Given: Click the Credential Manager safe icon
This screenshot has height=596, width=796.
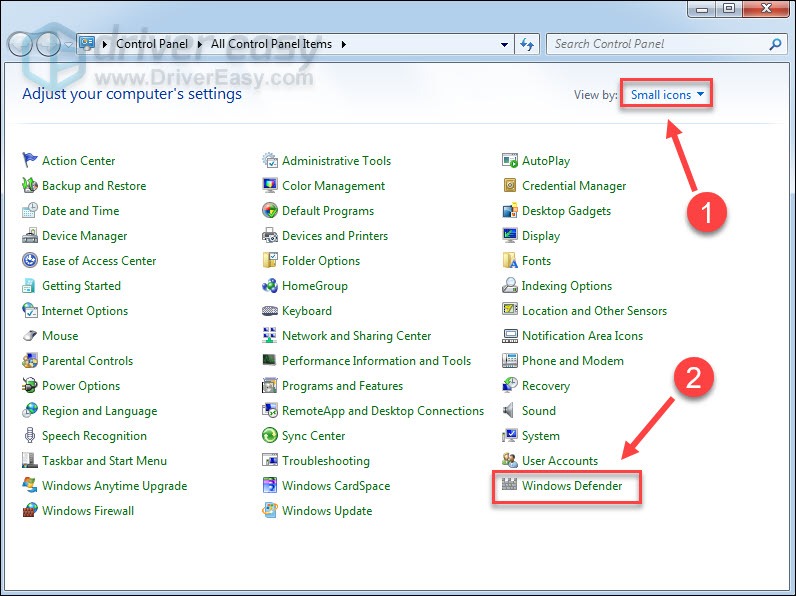Looking at the screenshot, I should [x=510, y=185].
